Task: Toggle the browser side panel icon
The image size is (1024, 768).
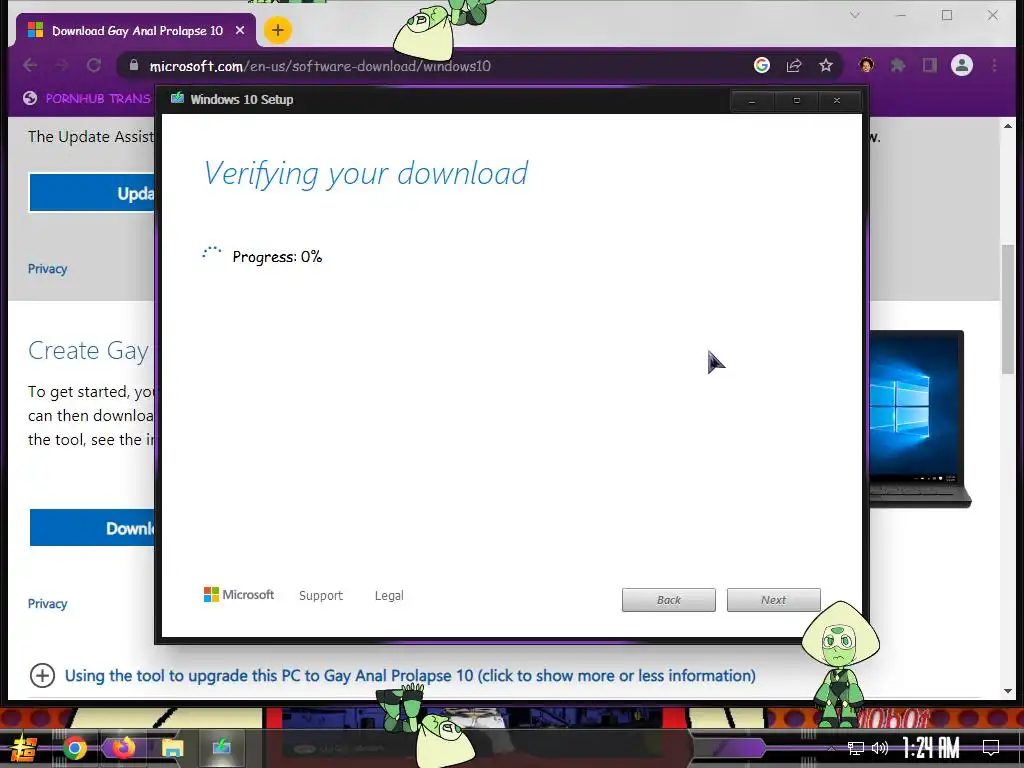Action: pos(929,65)
